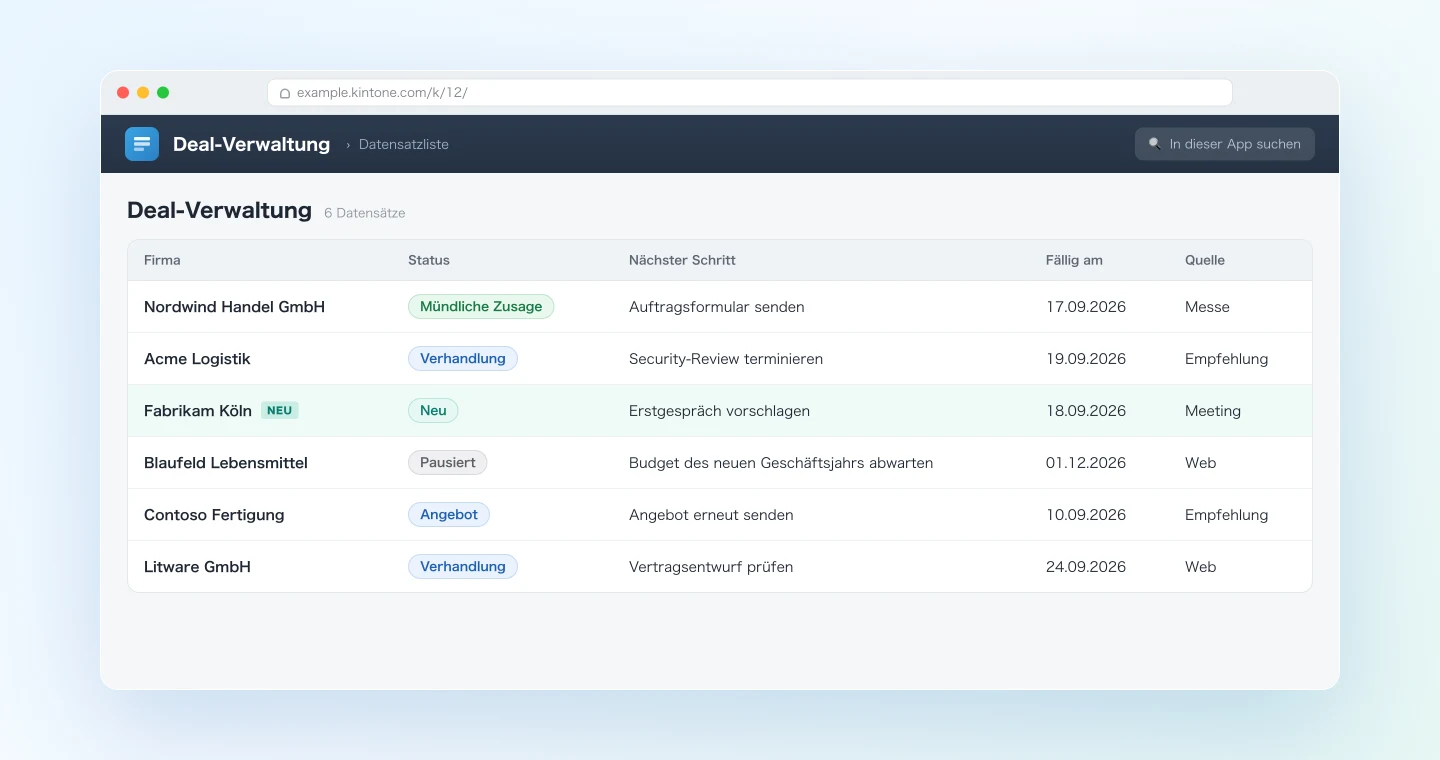Maximize the window with green button

(163, 93)
